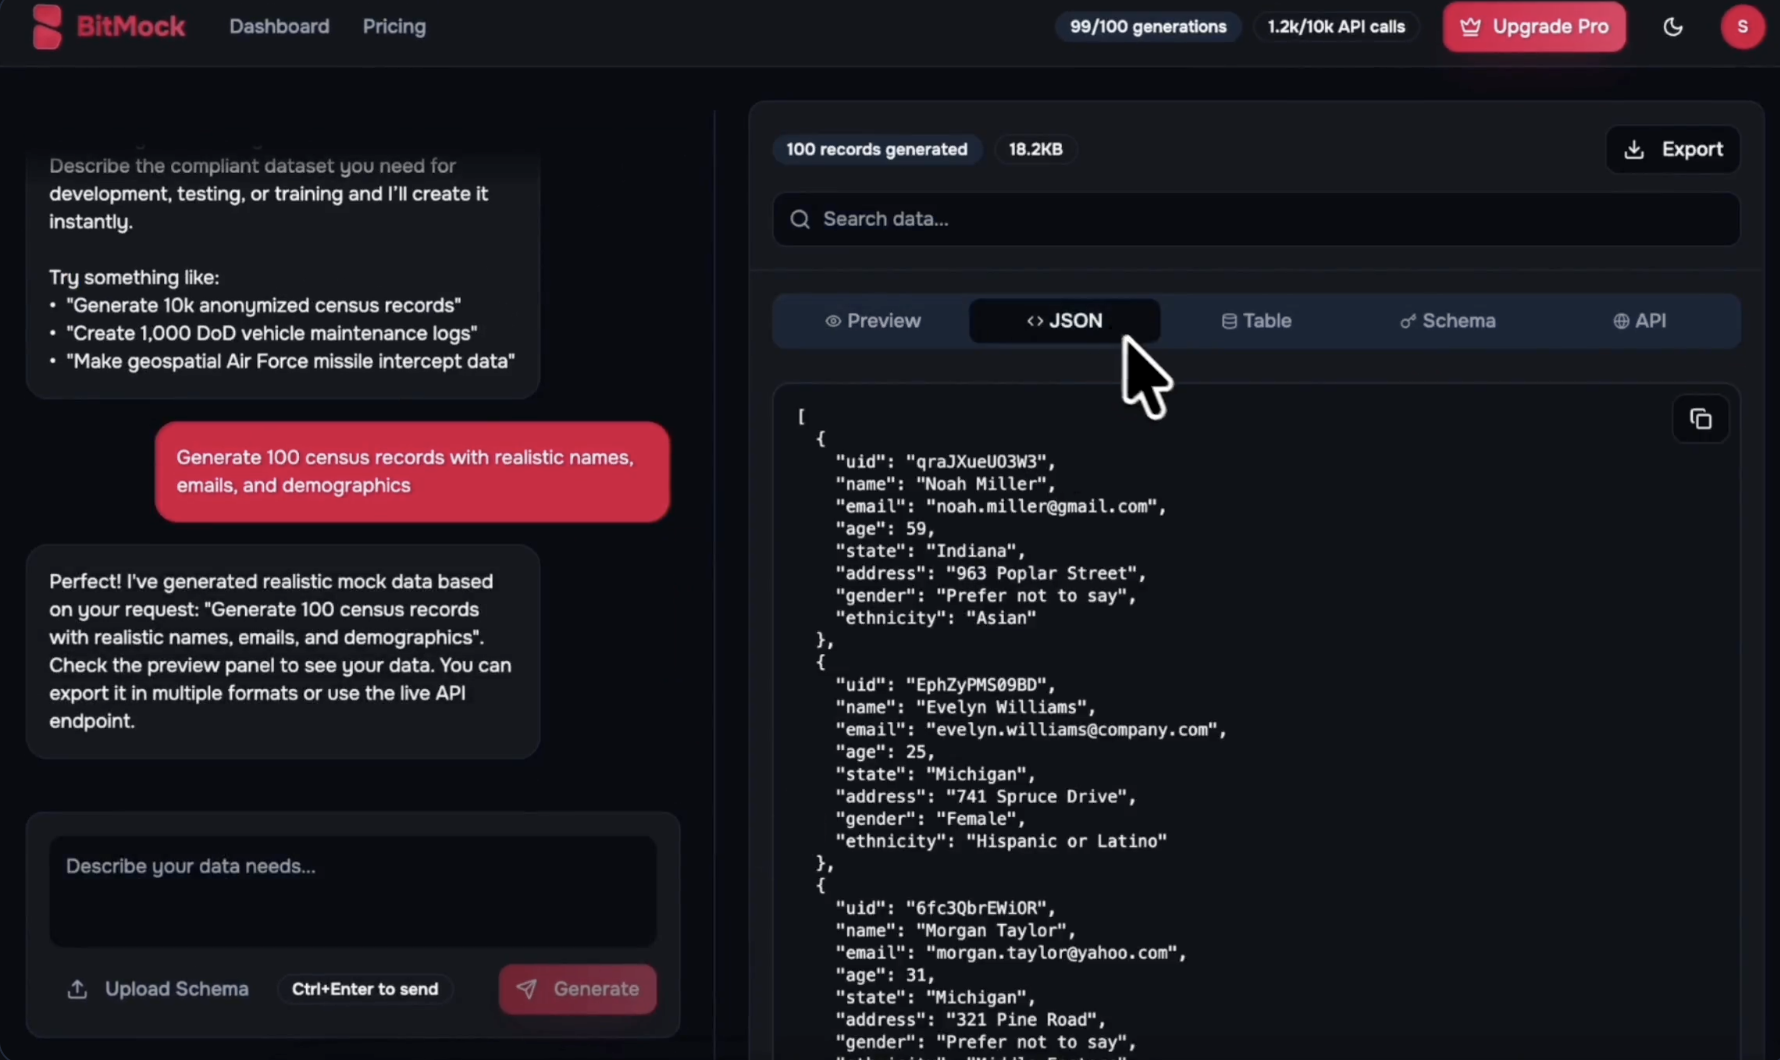Open the Table view tab
The width and height of the screenshot is (1780, 1060).
pyautogui.click(x=1256, y=321)
